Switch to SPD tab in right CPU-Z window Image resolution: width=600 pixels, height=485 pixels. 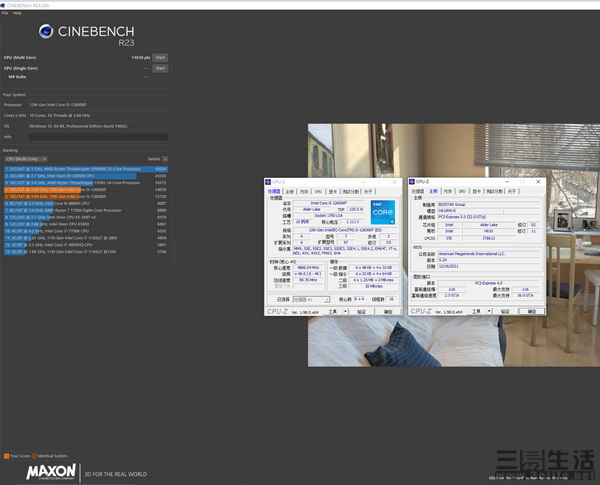(462, 190)
